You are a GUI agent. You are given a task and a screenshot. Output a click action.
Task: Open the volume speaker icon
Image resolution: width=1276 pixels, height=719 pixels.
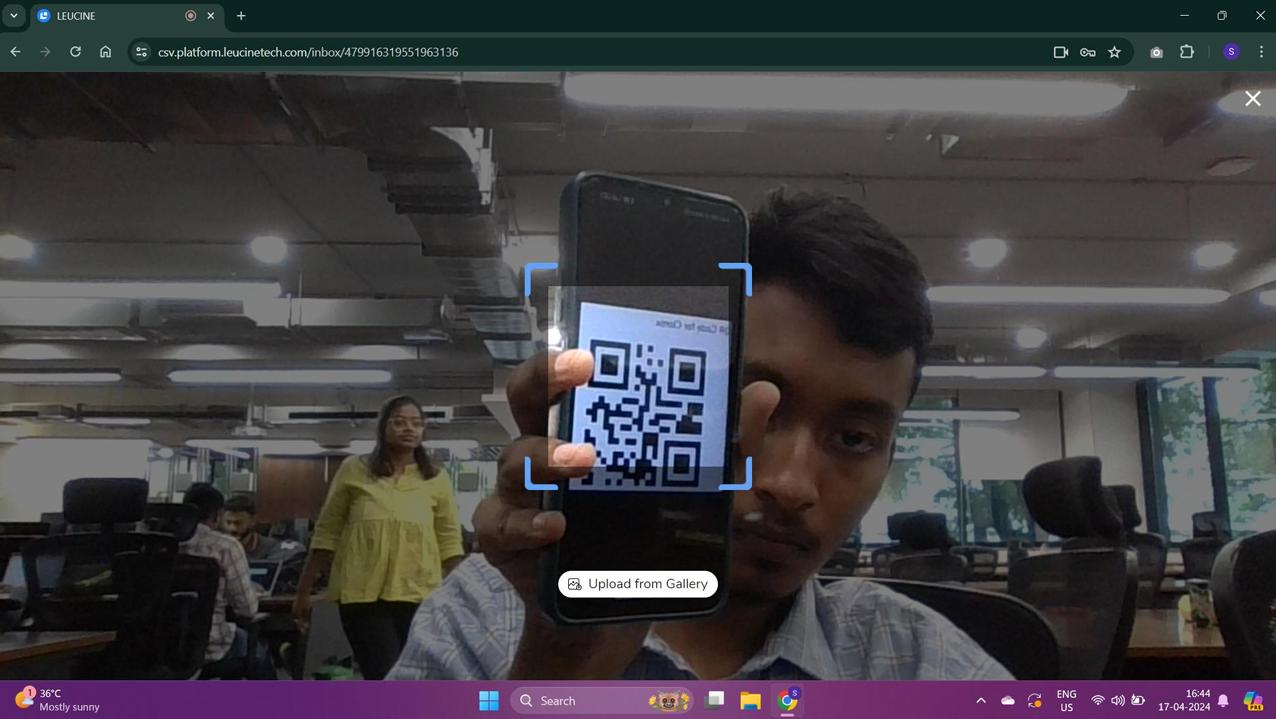click(1118, 700)
